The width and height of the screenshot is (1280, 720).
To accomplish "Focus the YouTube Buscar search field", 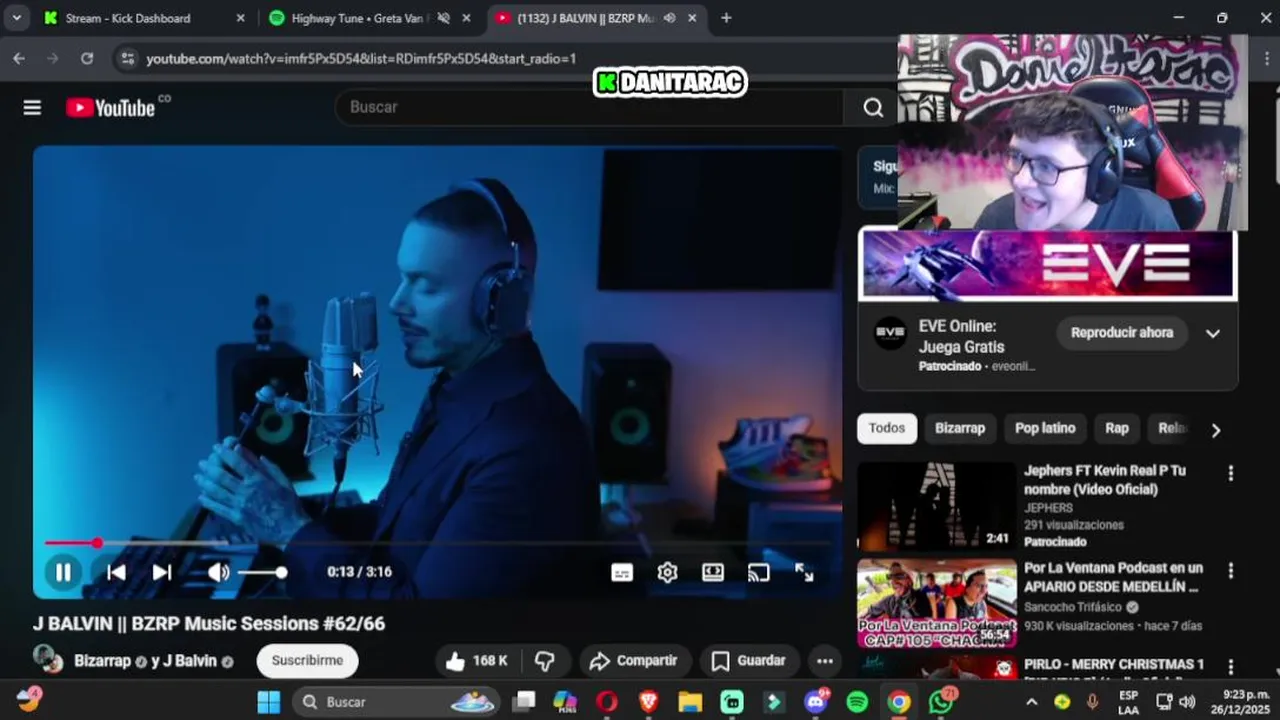I will point(590,107).
